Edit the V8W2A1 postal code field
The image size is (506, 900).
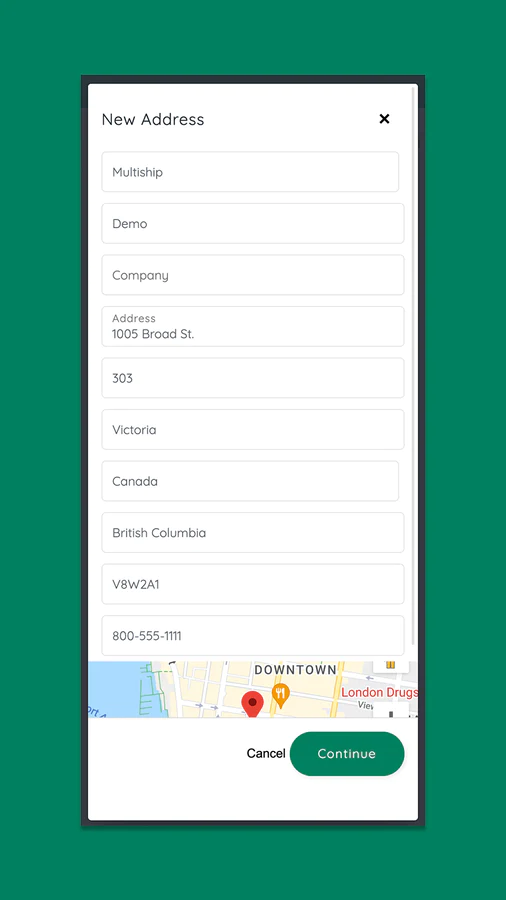coord(253,584)
